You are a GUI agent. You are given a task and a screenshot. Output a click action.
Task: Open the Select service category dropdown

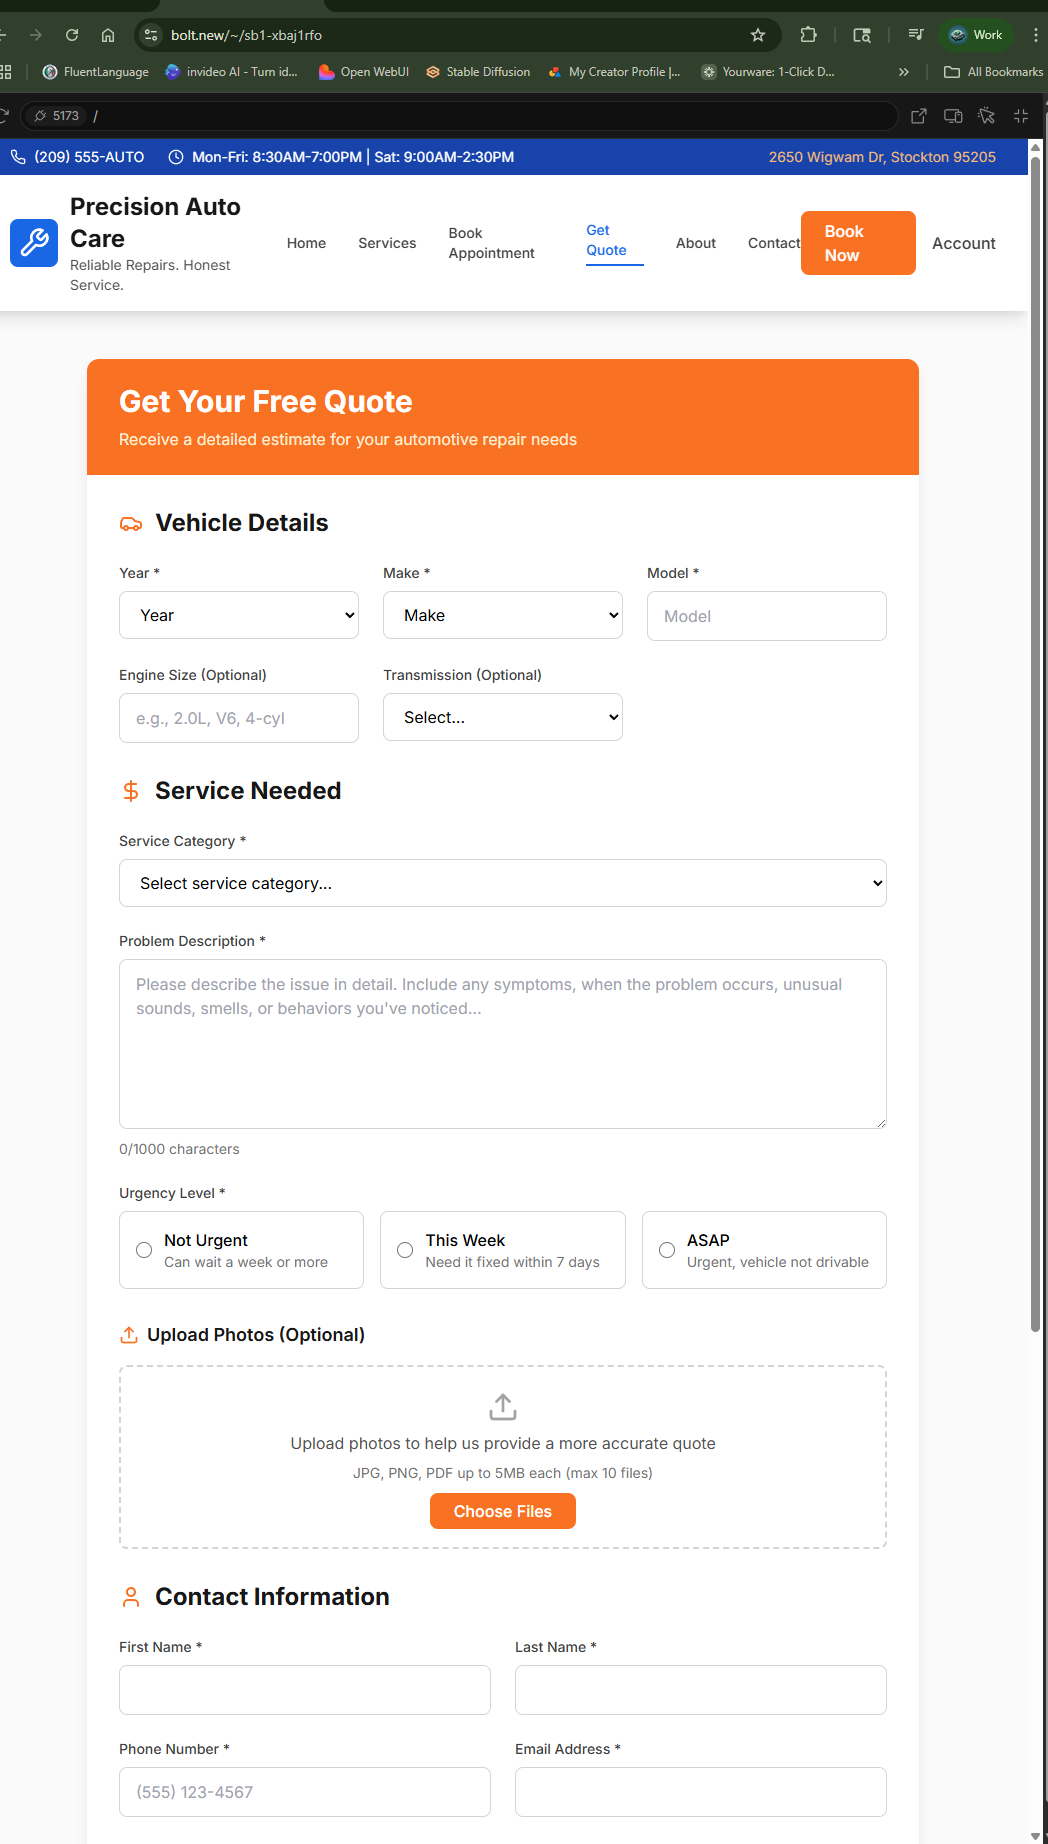click(503, 883)
